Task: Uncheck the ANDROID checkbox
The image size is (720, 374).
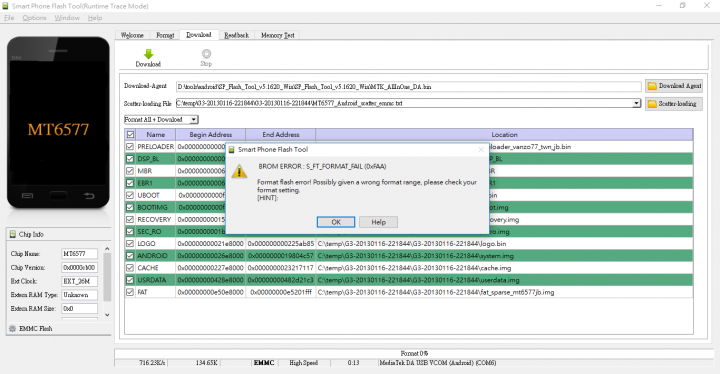Action: (130, 256)
